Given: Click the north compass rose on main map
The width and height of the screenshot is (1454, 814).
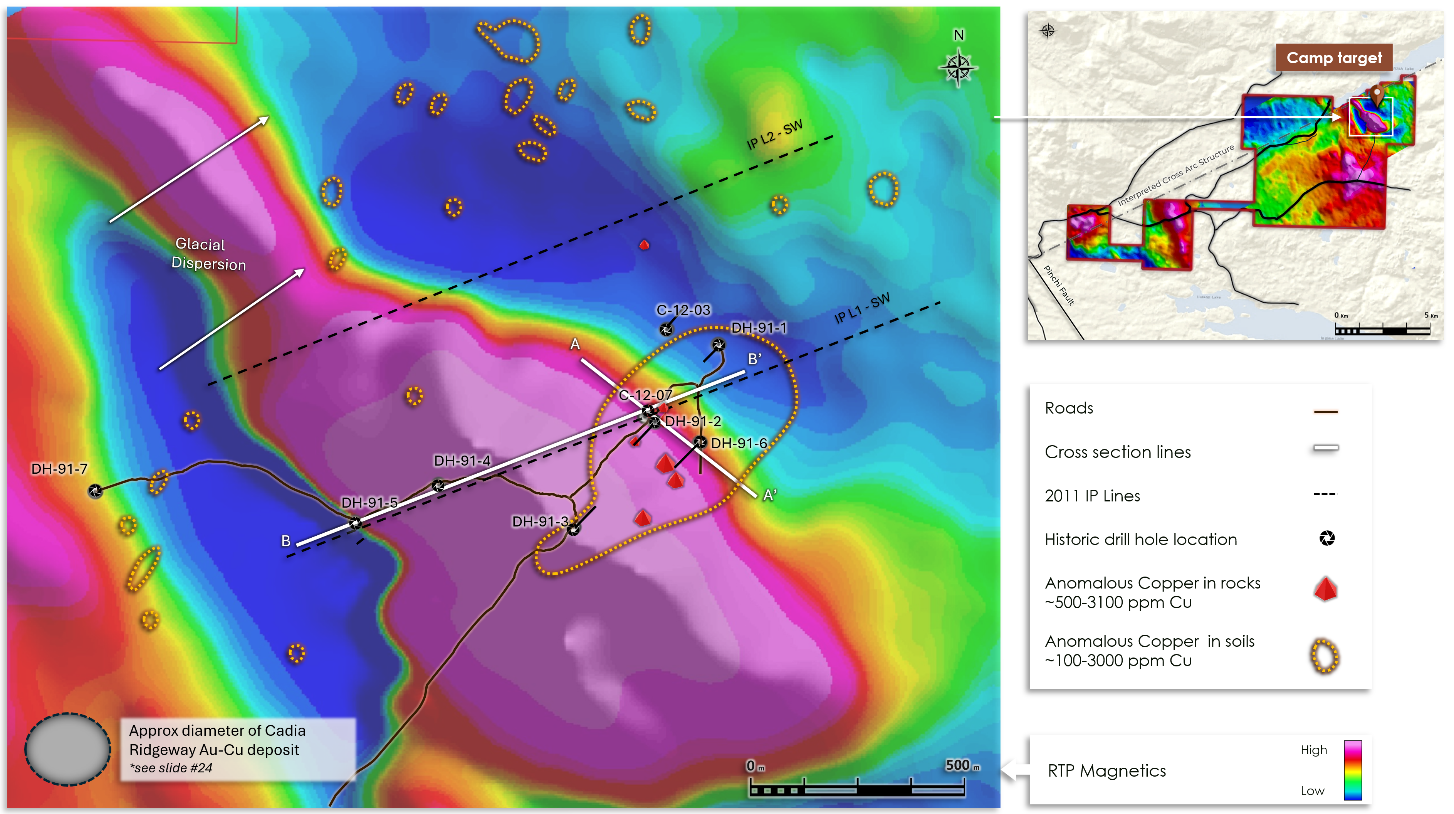Looking at the screenshot, I should tap(958, 67).
